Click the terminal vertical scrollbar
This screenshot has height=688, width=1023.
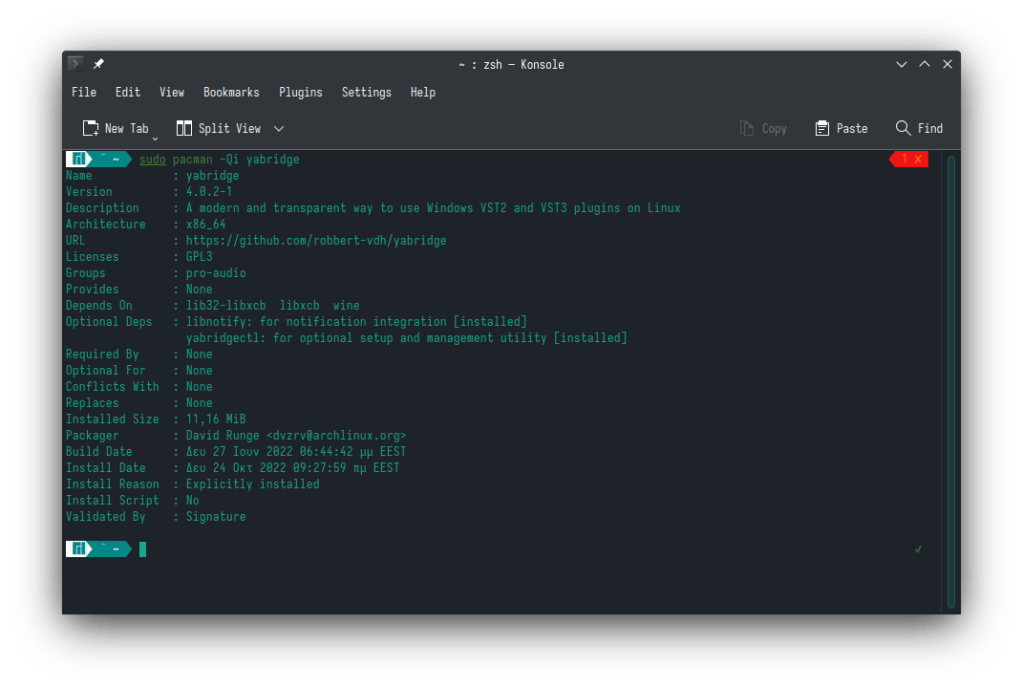coord(951,380)
